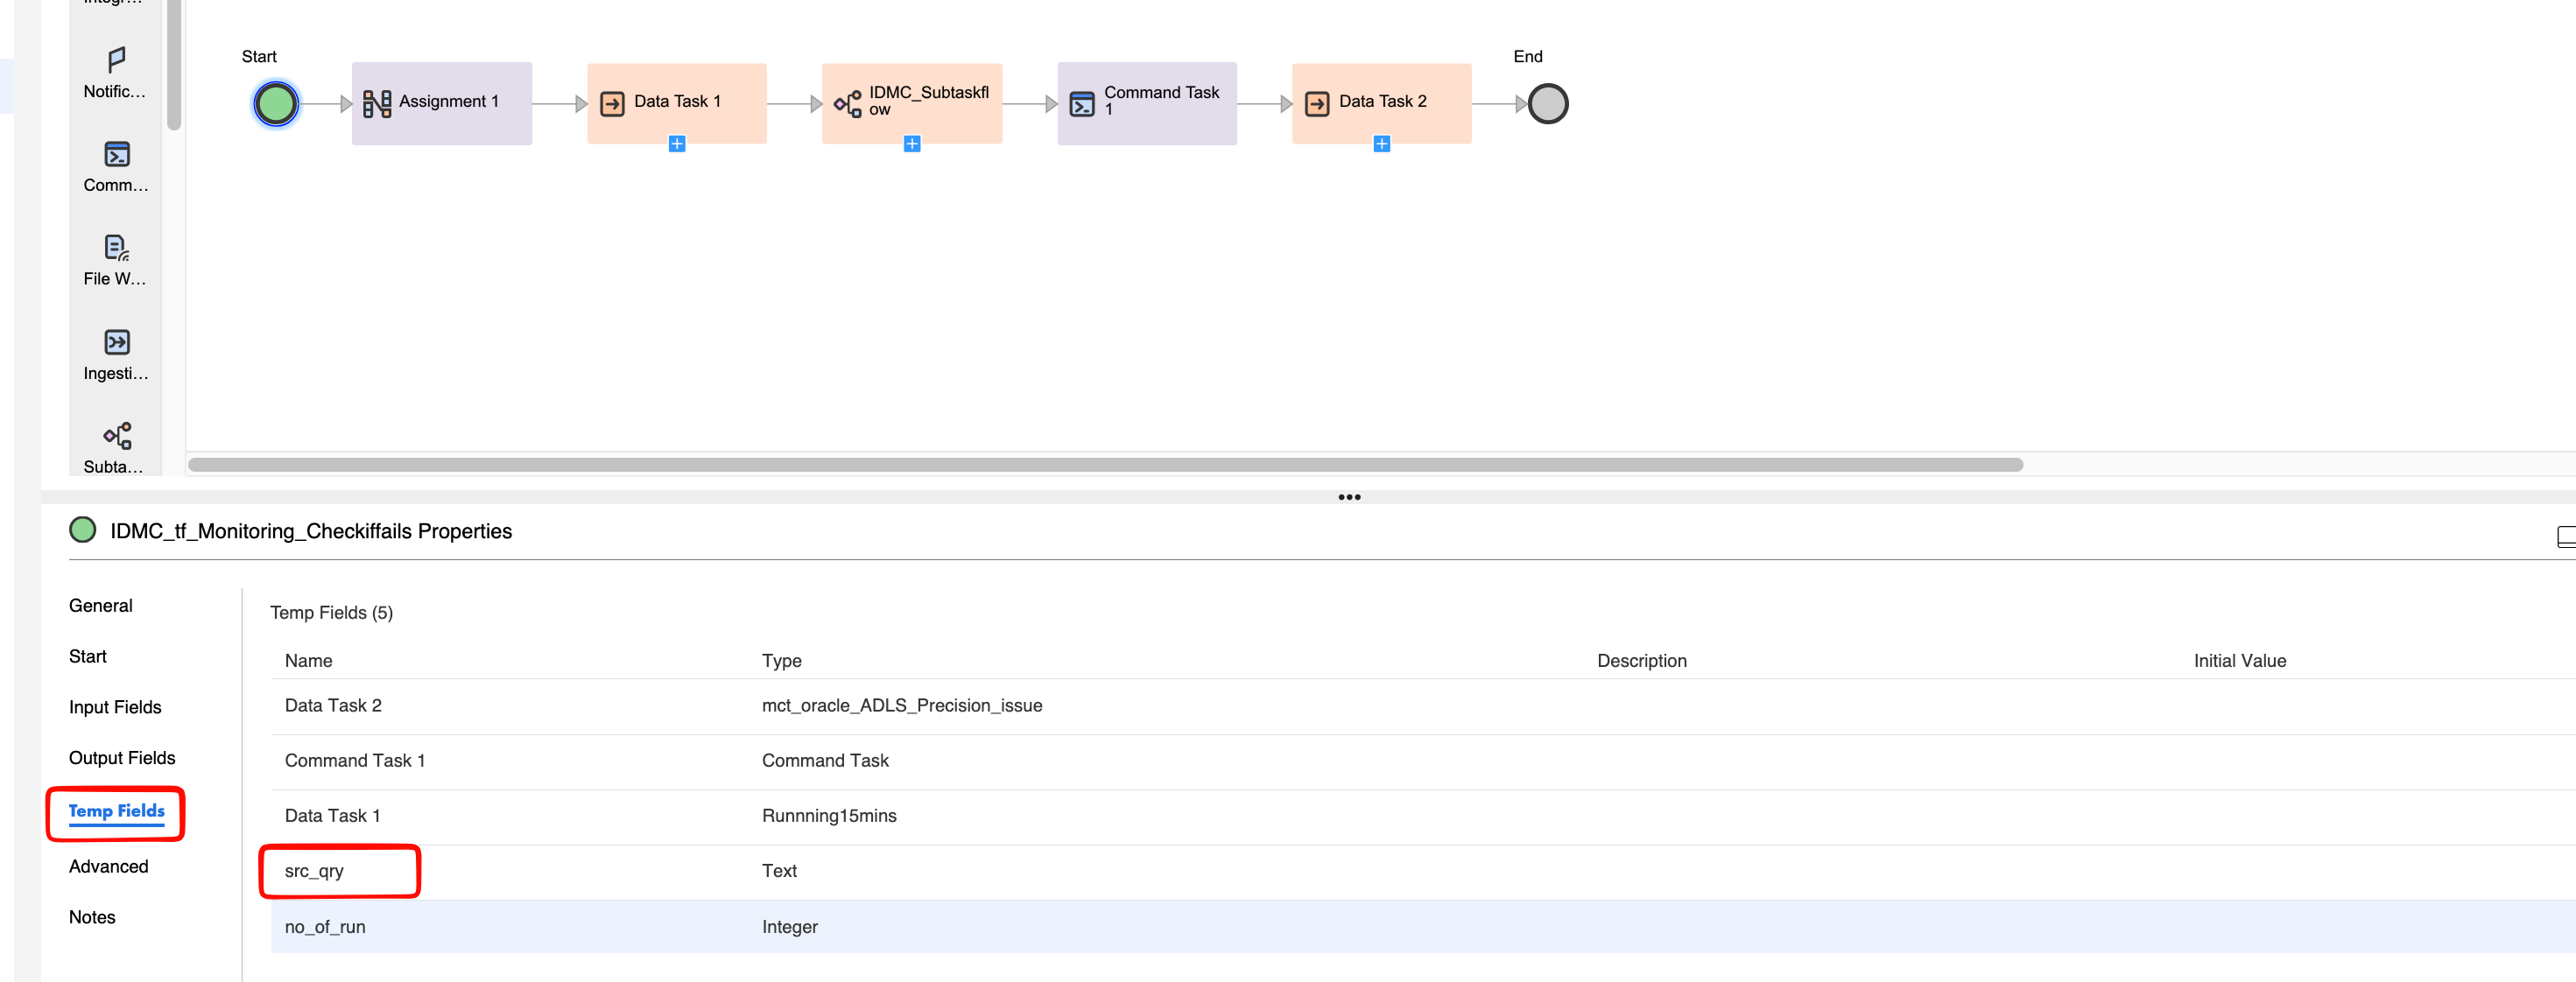
Task: Click the Type column header
Action: (x=781, y=660)
